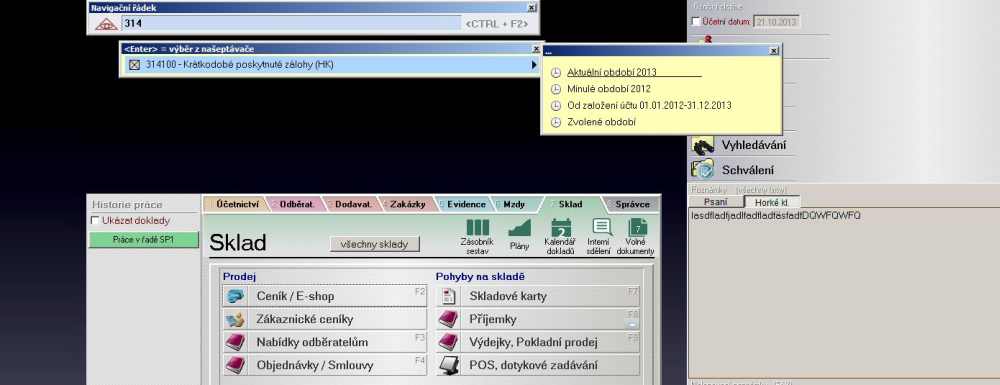Screen dimensions: 1000x385
Task: Switch to the Horké kl. tab
Action: pyautogui.click(x=772, y=202)
